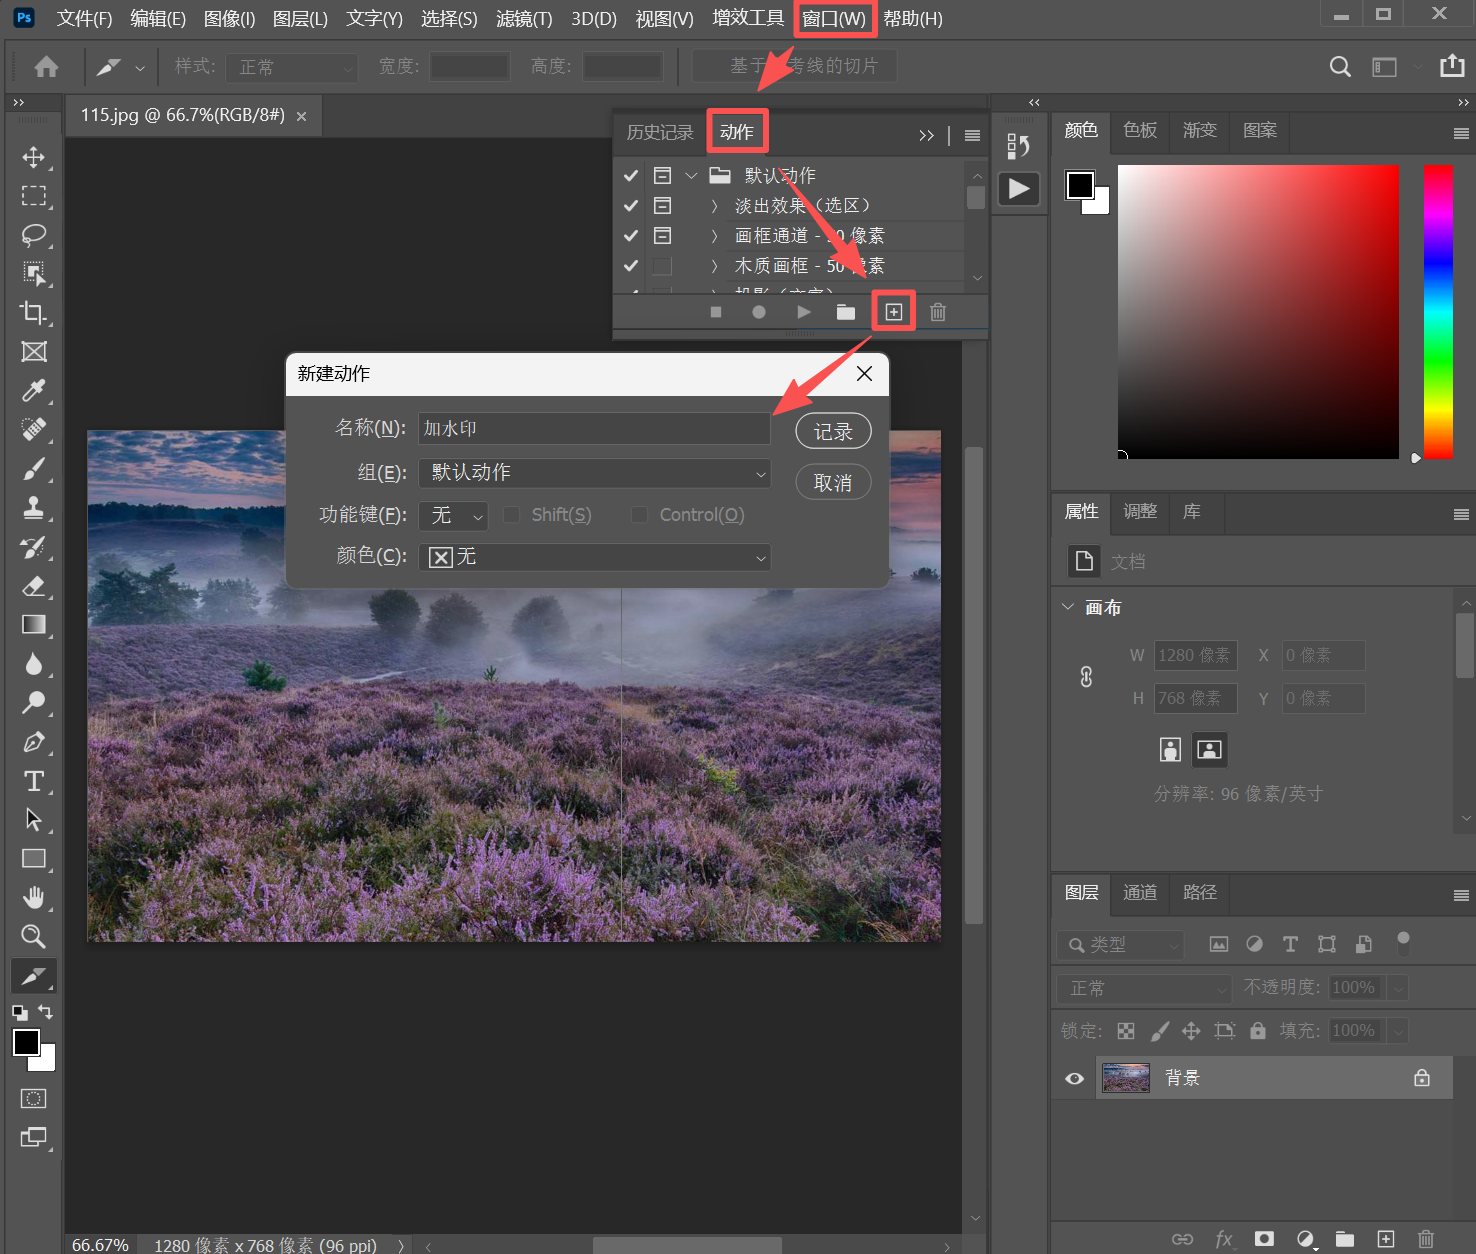The image size is (1476, 1254).
Task: Select the Move tool
Action: pyautogui.click(x=34, y=158)
